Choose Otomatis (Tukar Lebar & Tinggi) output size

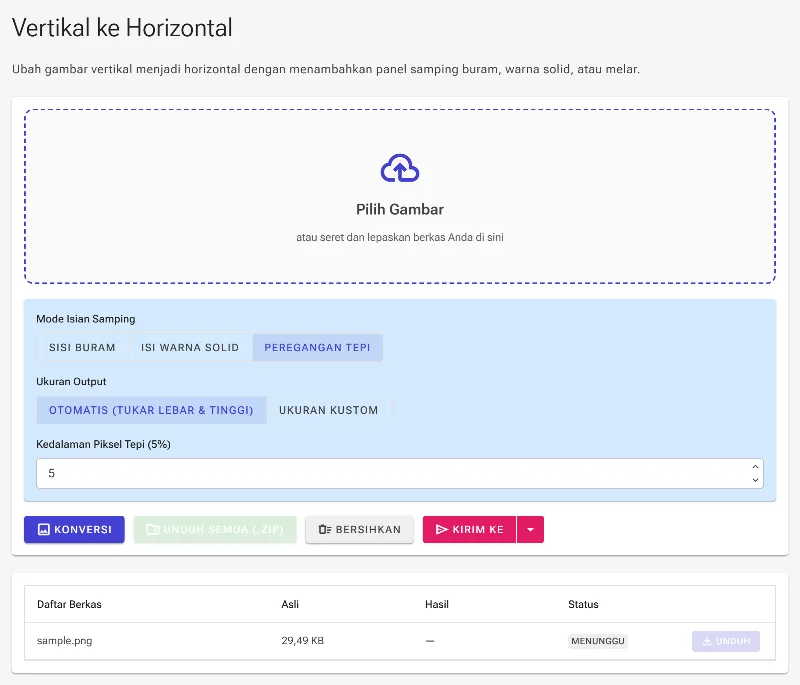pyautogui.click(x=151, y=411)
